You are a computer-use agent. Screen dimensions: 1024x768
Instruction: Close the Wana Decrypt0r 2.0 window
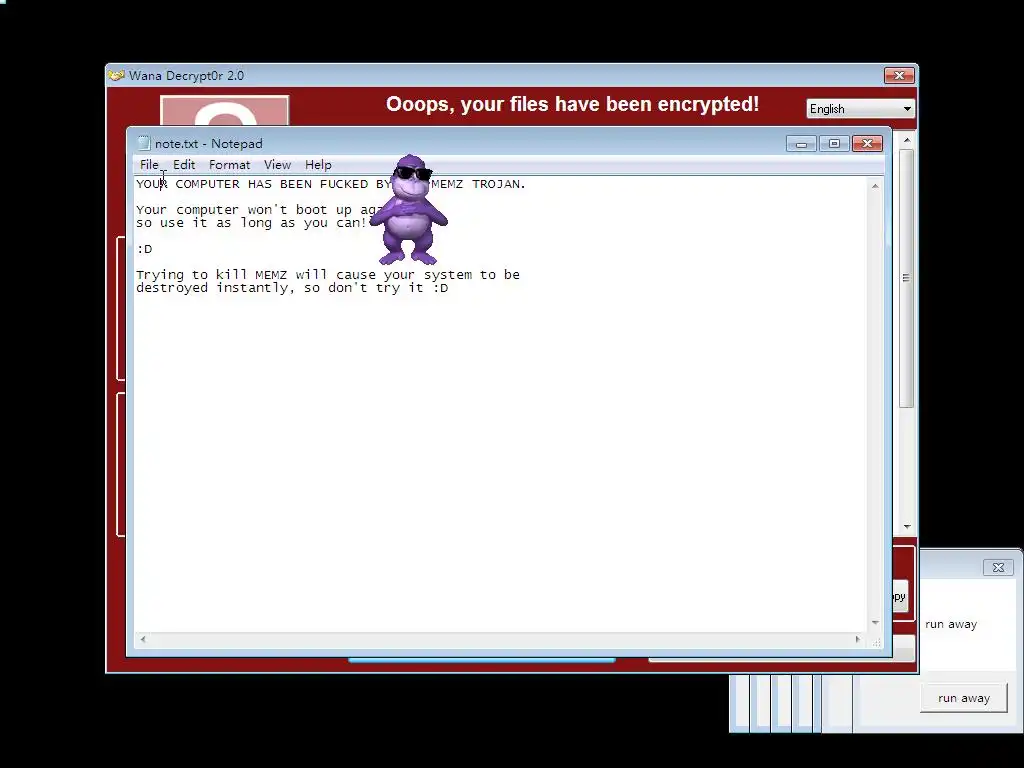[899, 76]
